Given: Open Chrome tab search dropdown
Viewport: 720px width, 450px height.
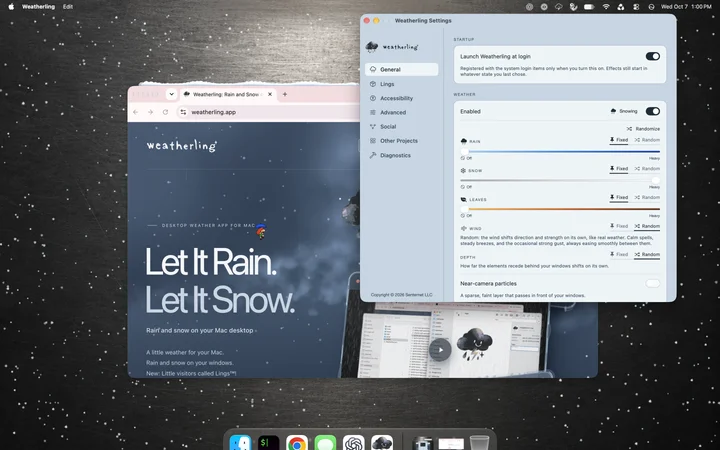Looking at the screenshot, I should pyautogui.click(x=171, y=94).
